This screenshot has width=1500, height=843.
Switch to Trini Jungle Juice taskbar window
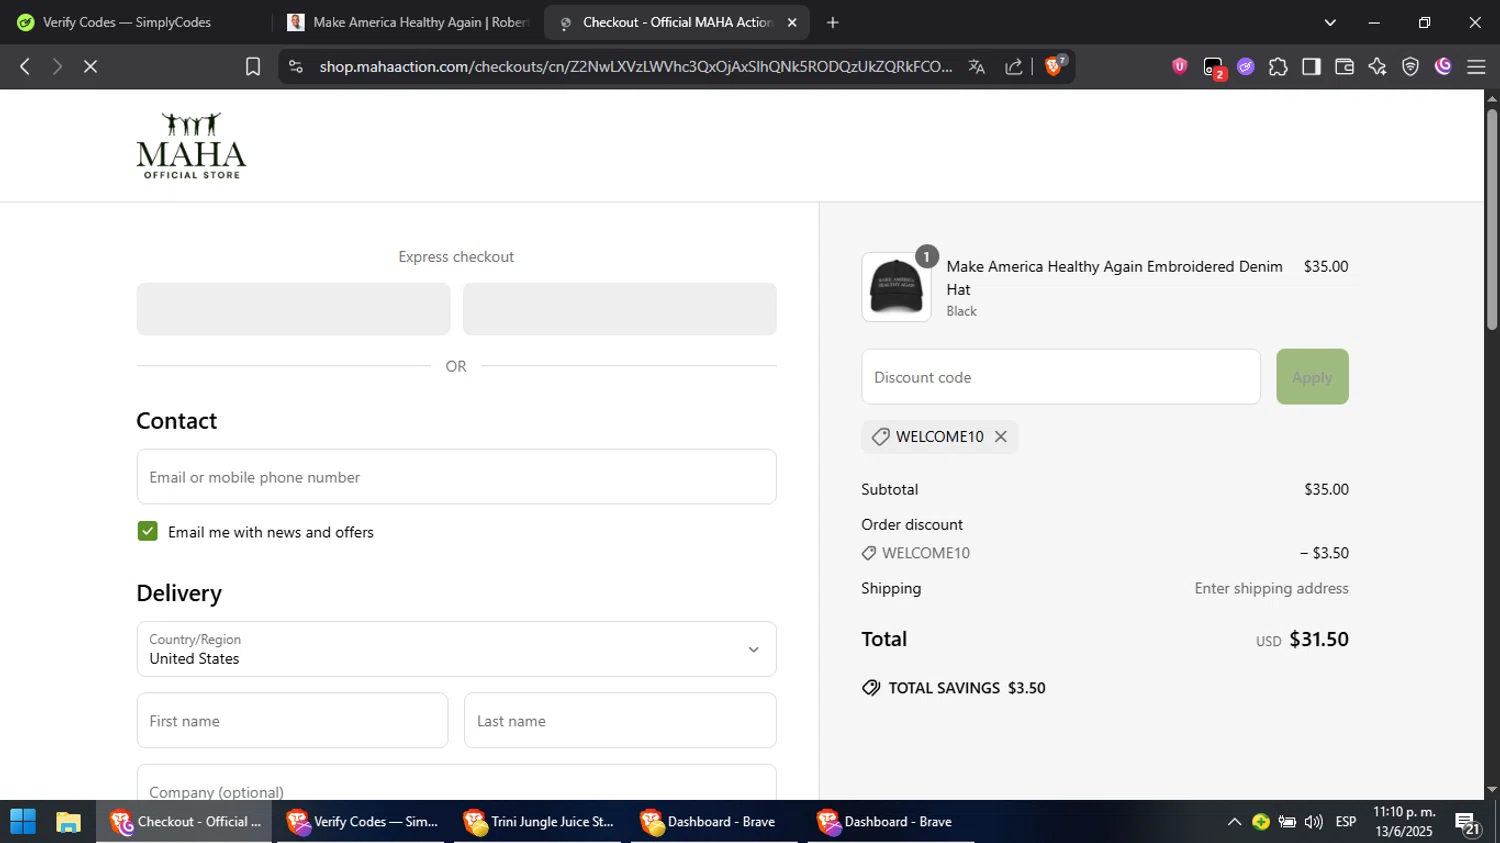(x=538, y=822)
